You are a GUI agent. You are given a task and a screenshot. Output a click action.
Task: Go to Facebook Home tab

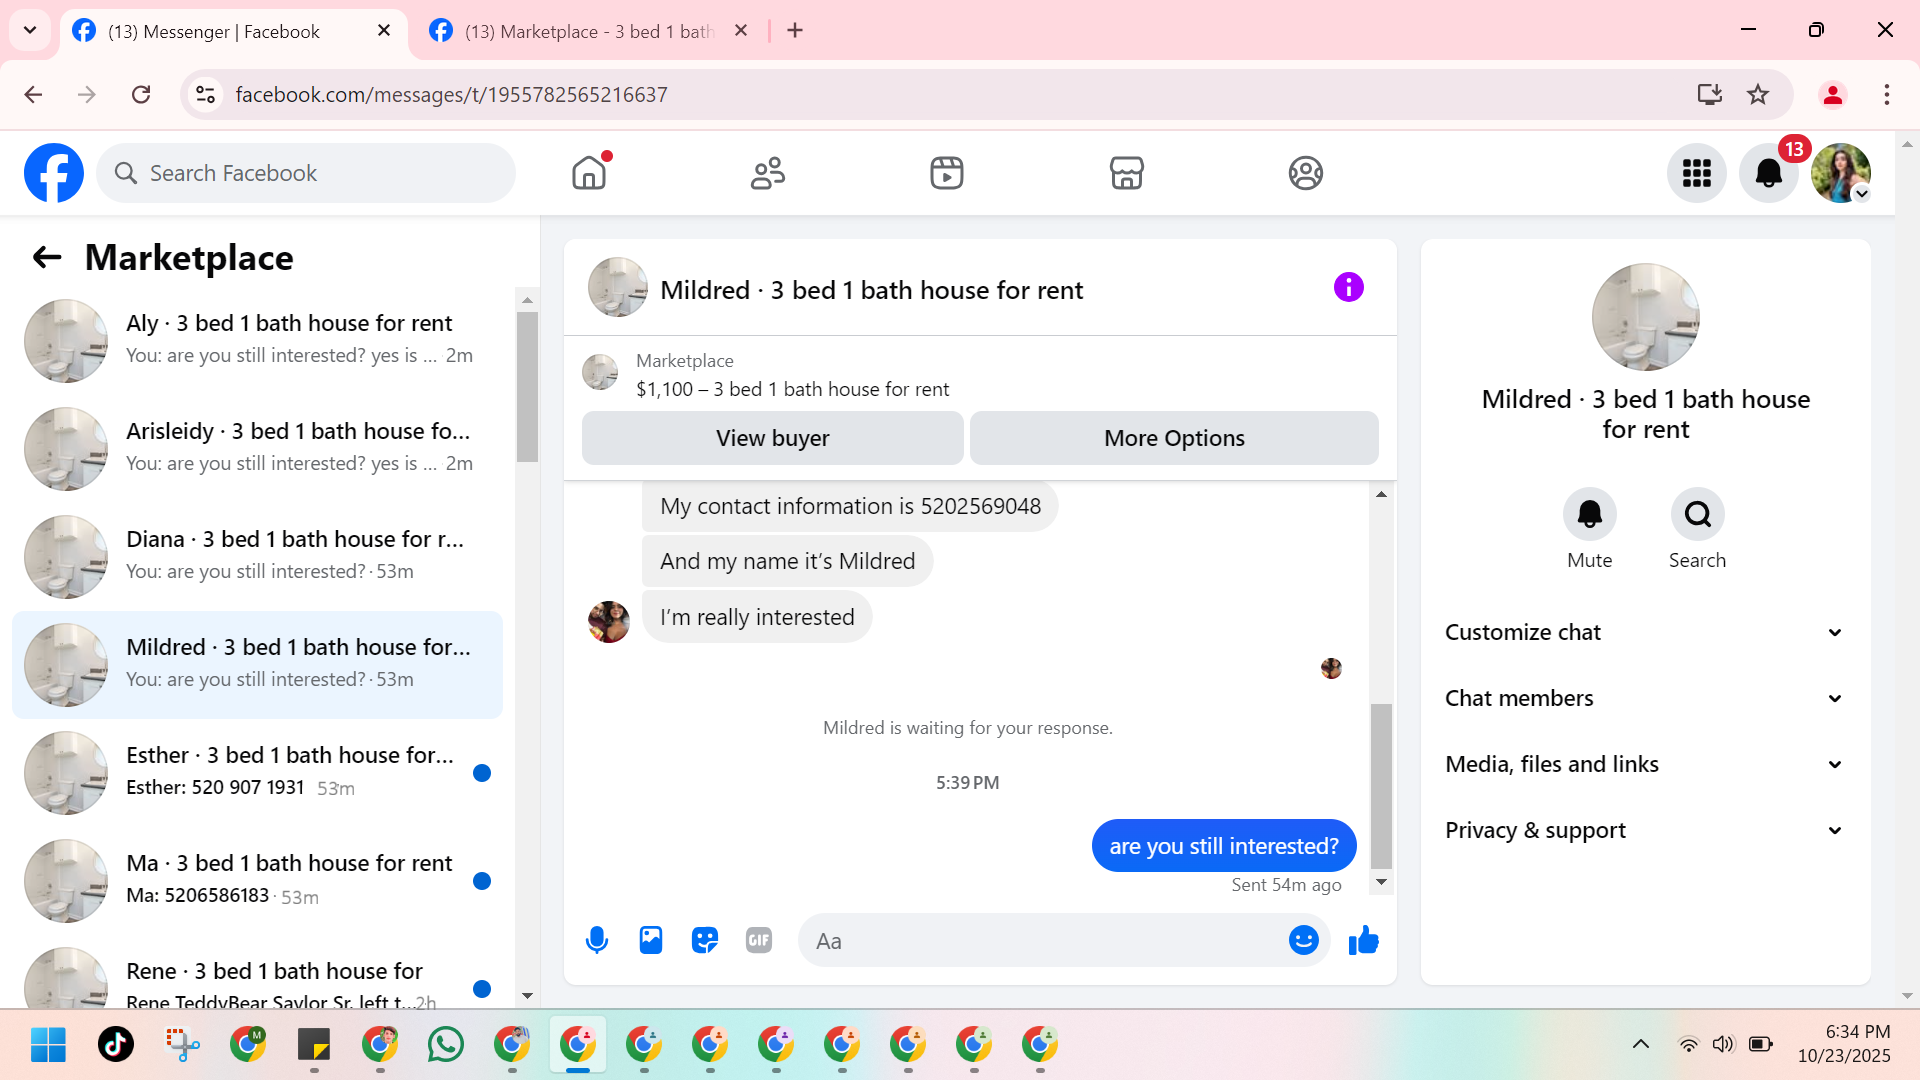(589, 173)
